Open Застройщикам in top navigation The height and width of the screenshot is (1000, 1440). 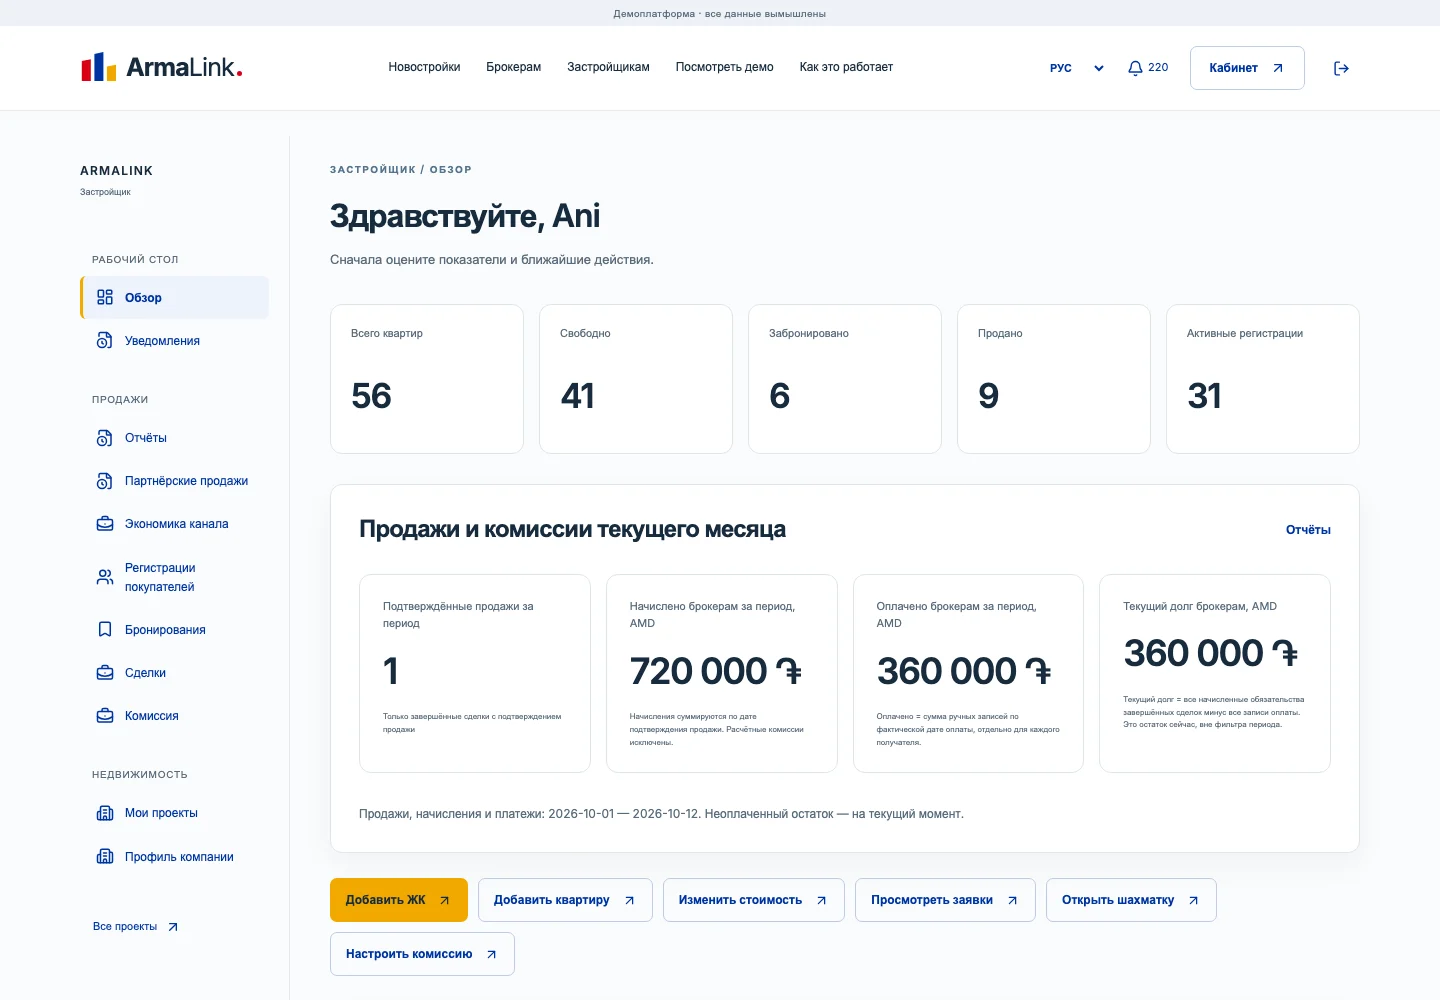[608, 67]
